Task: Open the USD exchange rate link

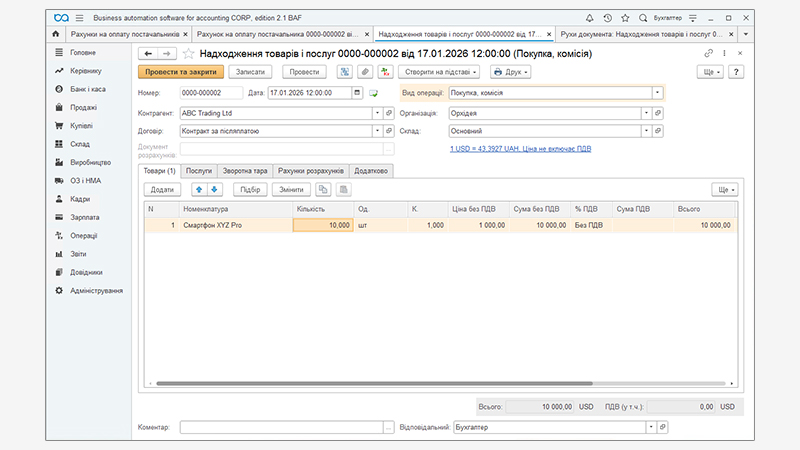Action: [519, 150]
